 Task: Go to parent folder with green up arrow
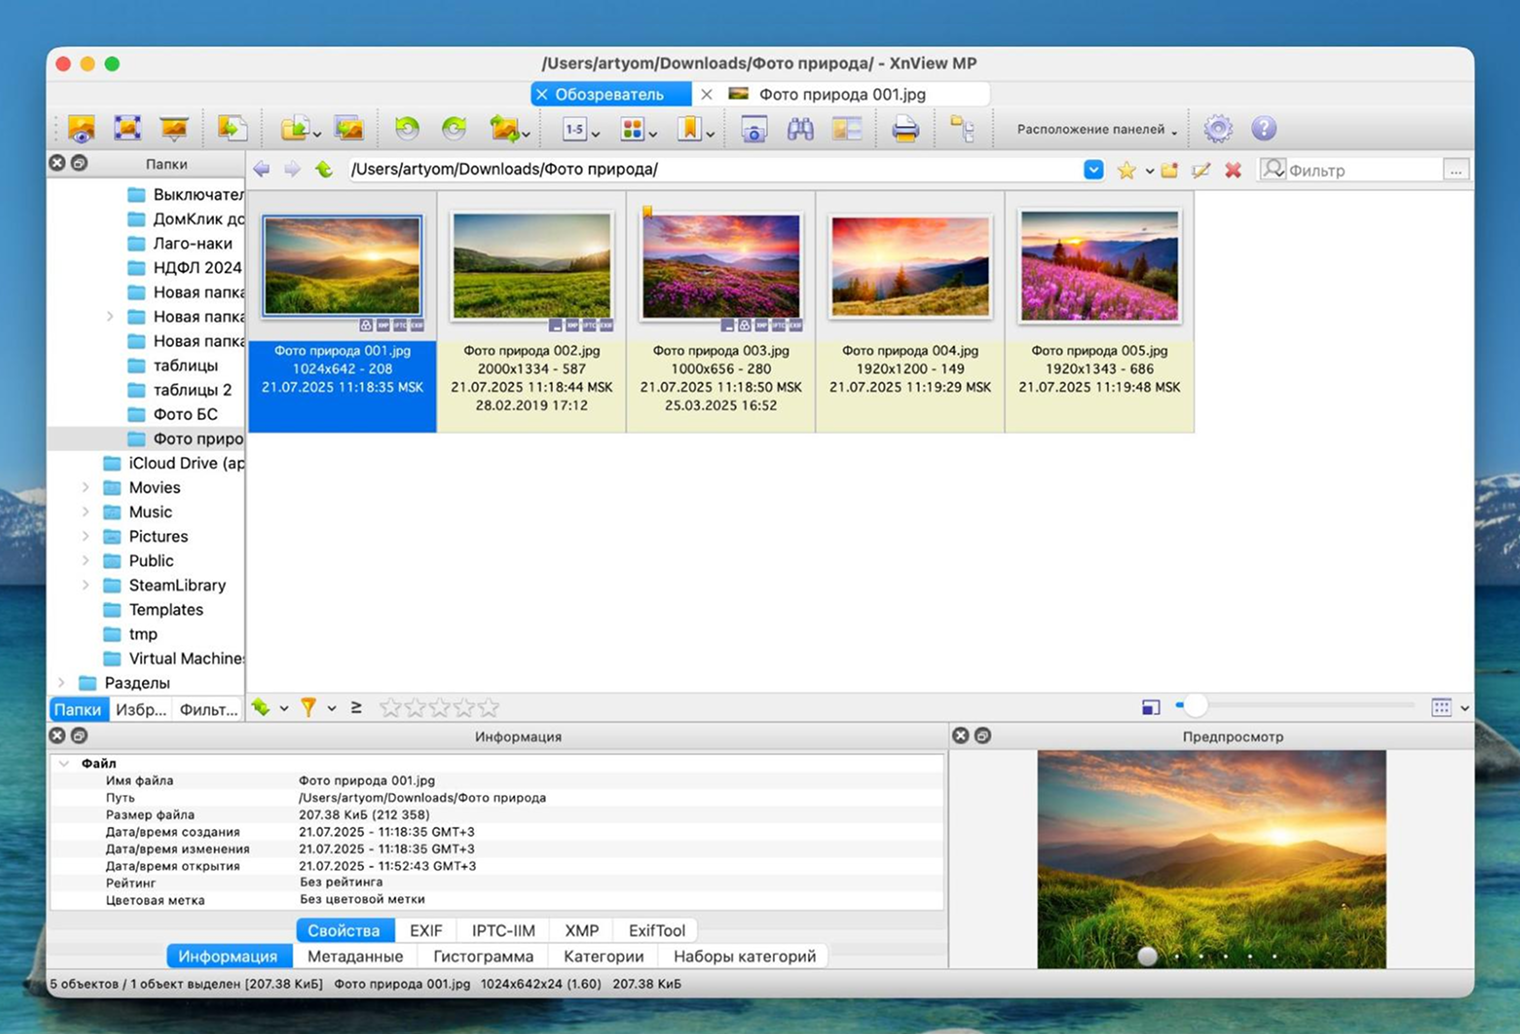(324, 169)
